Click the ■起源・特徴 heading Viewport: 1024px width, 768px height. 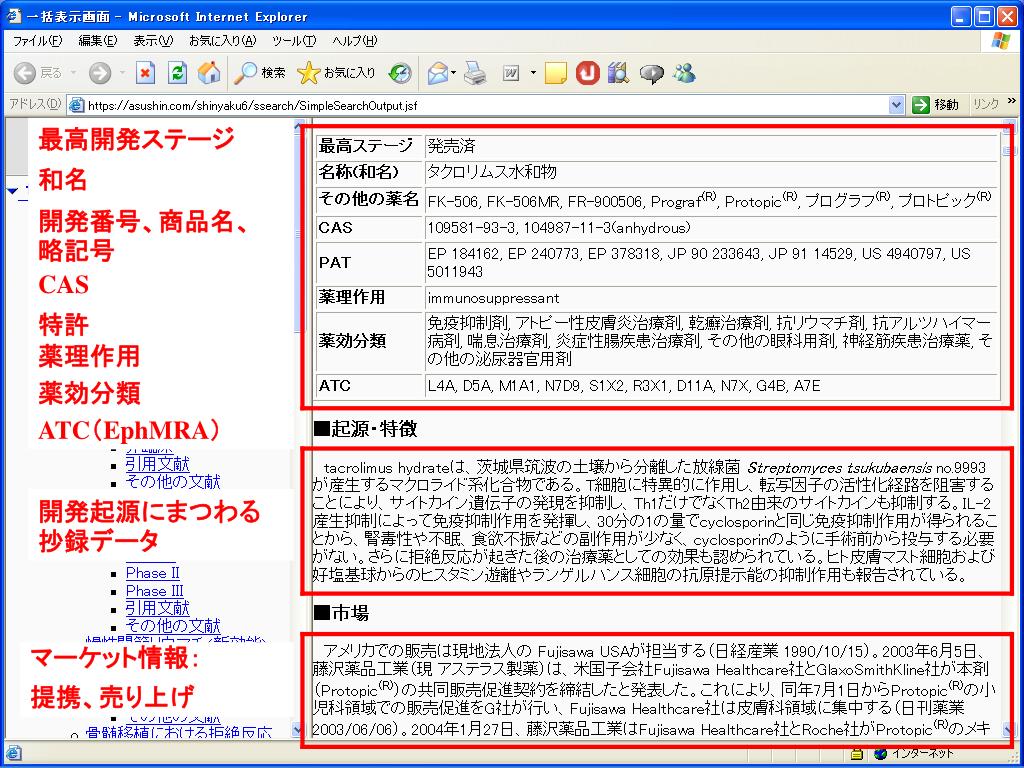pos(365,429)
